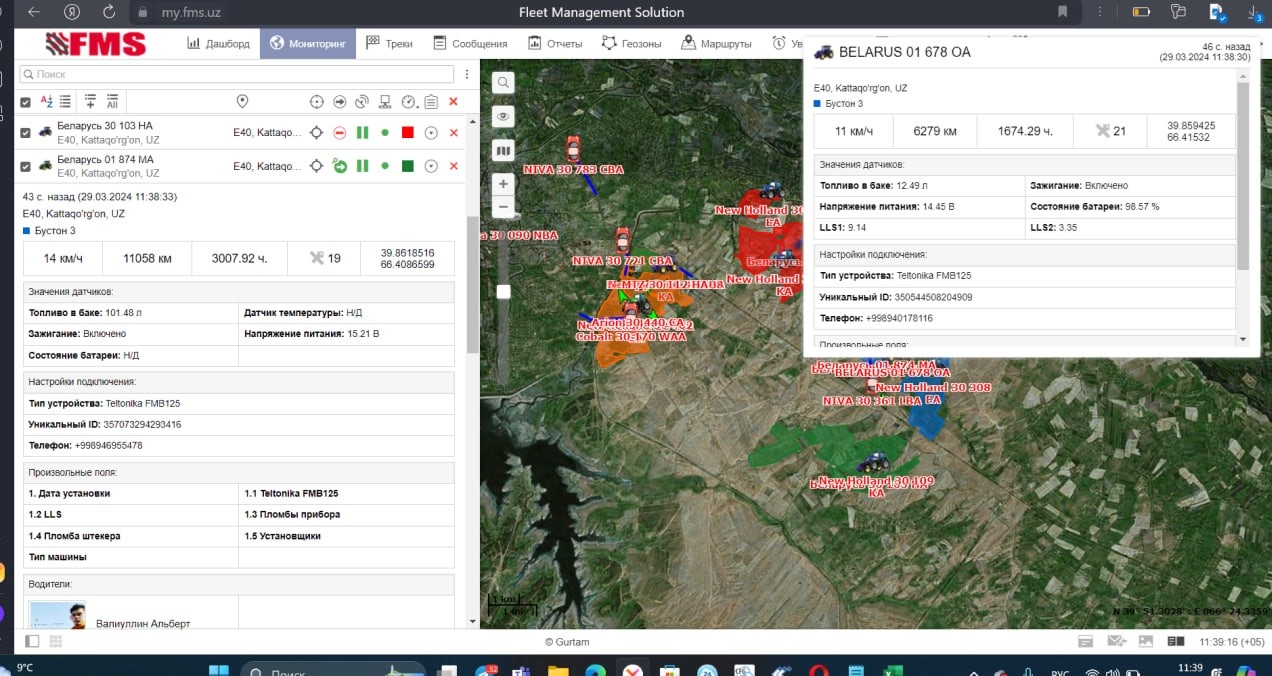The height and width of the screenshot is (676, 1272).
Task: Select the grid layout icon at bottom-left
Action: [x=54, y=641]
